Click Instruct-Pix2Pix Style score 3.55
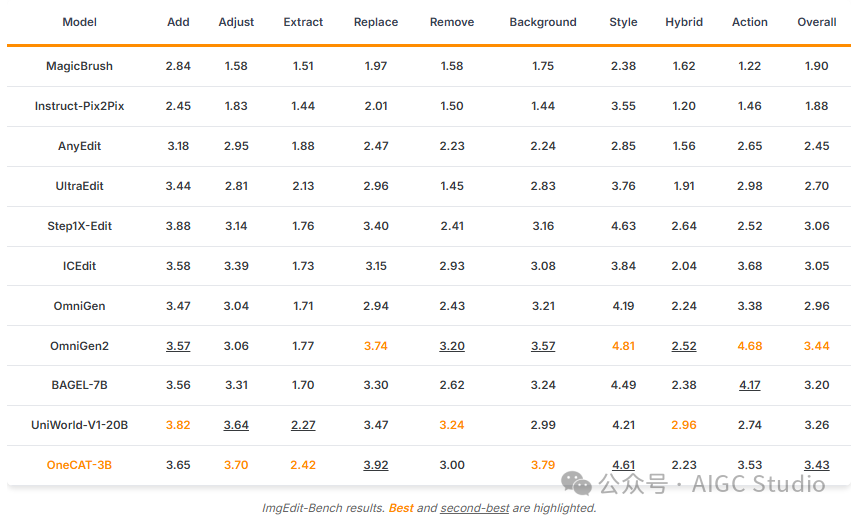The height and width of the screenshot is (518, 853). (623, 106)
